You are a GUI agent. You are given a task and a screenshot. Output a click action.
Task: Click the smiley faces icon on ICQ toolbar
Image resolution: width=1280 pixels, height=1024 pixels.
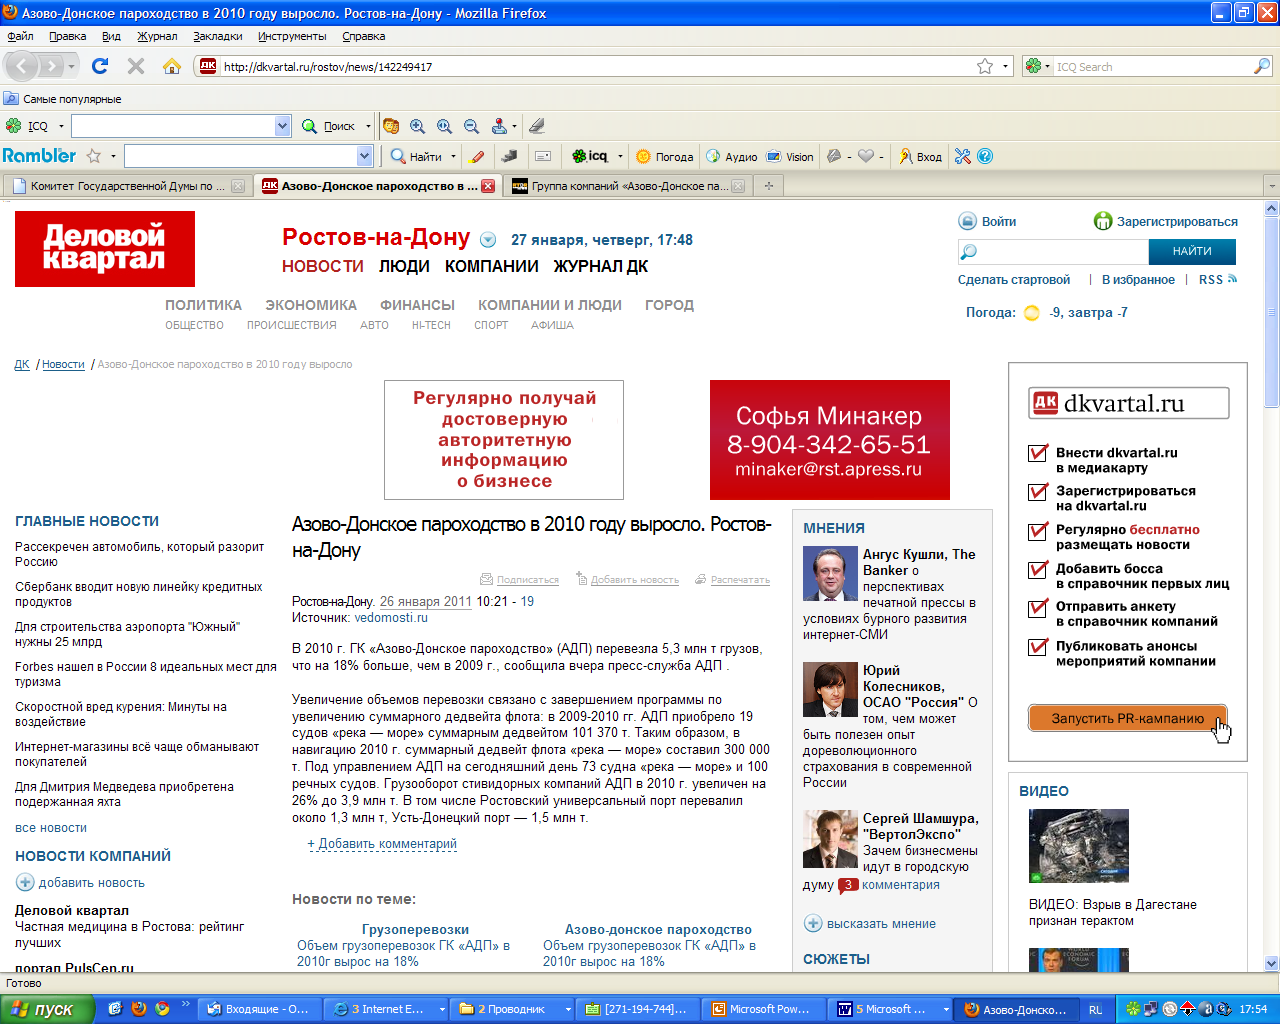point(391,126)
